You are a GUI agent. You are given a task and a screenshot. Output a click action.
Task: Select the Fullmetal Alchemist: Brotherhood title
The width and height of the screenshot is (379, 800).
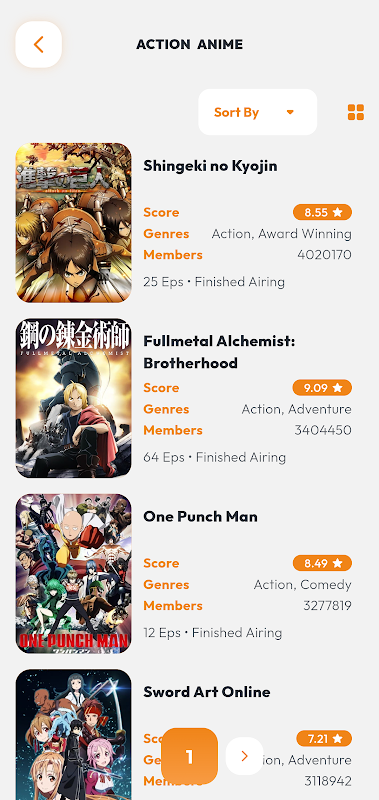[219, 352]
